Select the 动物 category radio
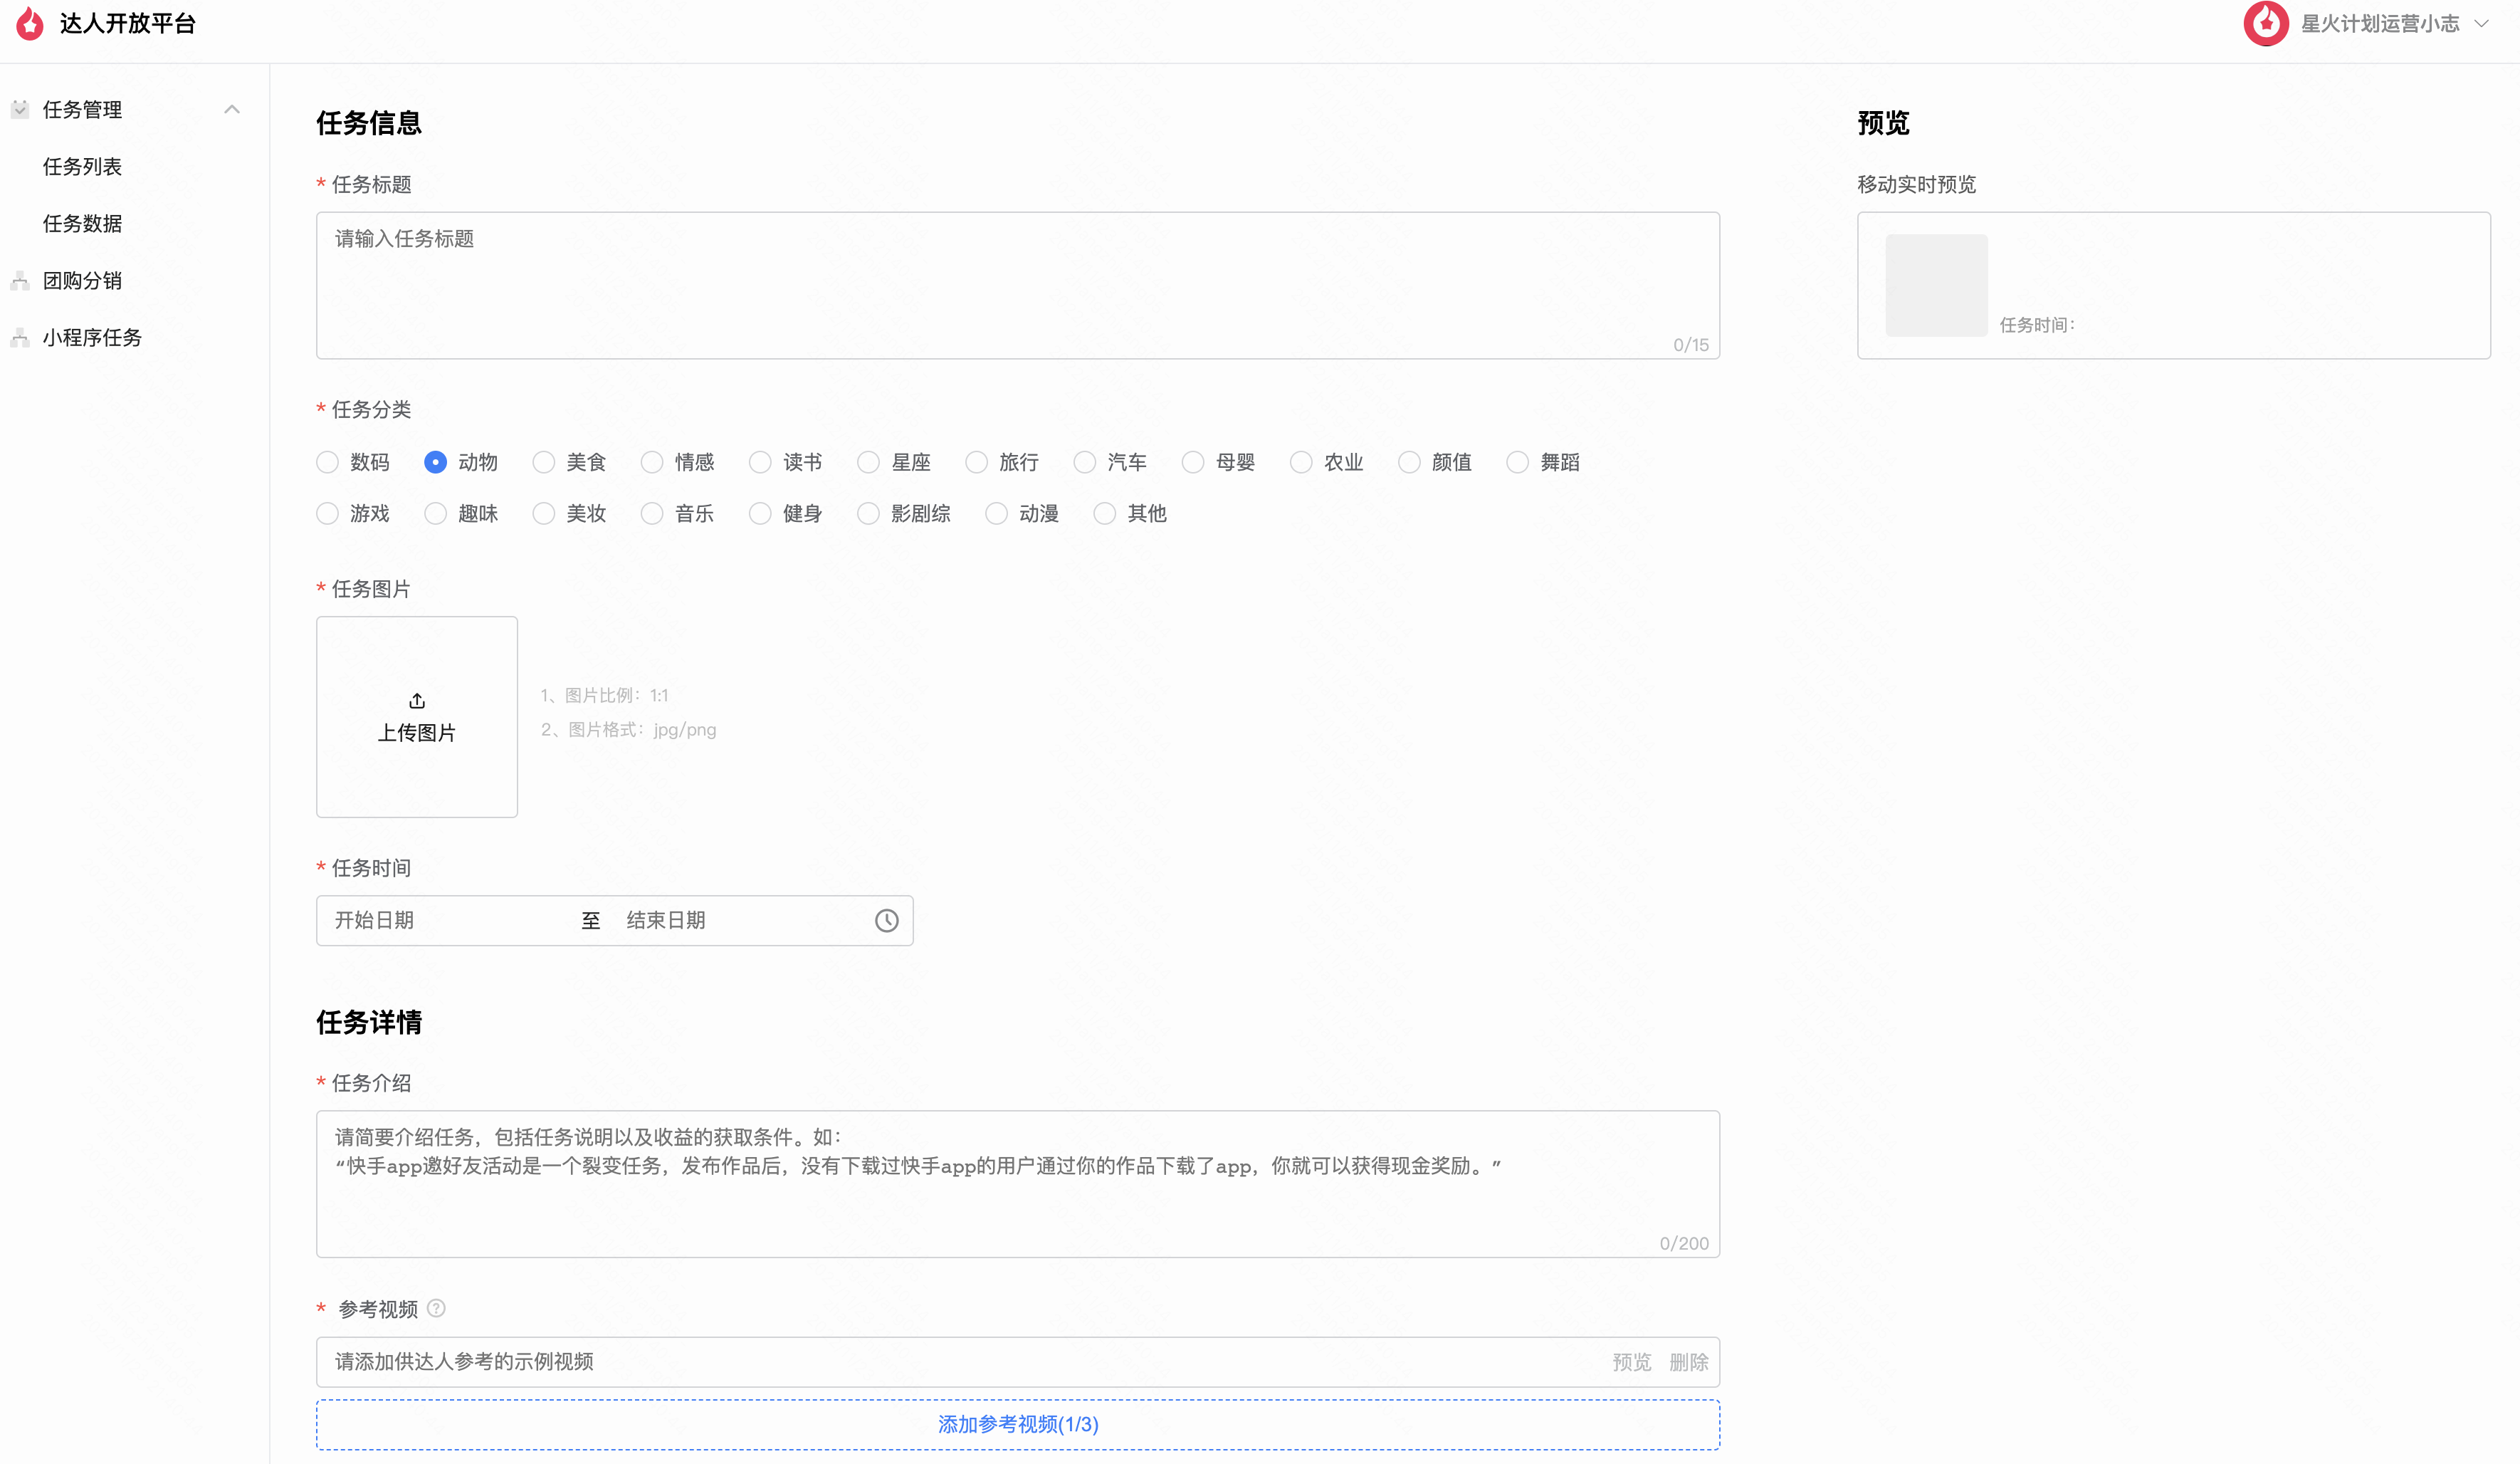Viewport: 2520px width, 1464px height. [435, 462]
